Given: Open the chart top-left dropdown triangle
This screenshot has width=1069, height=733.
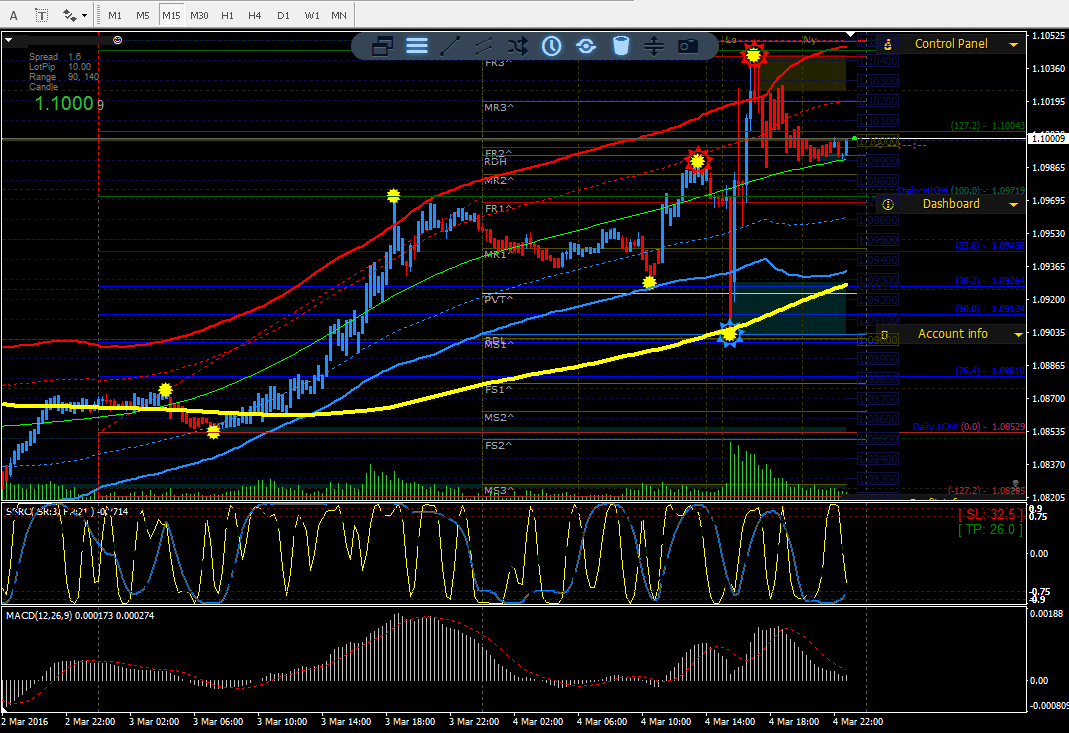Looking at the screenshot, I should (x=9, y=40).
